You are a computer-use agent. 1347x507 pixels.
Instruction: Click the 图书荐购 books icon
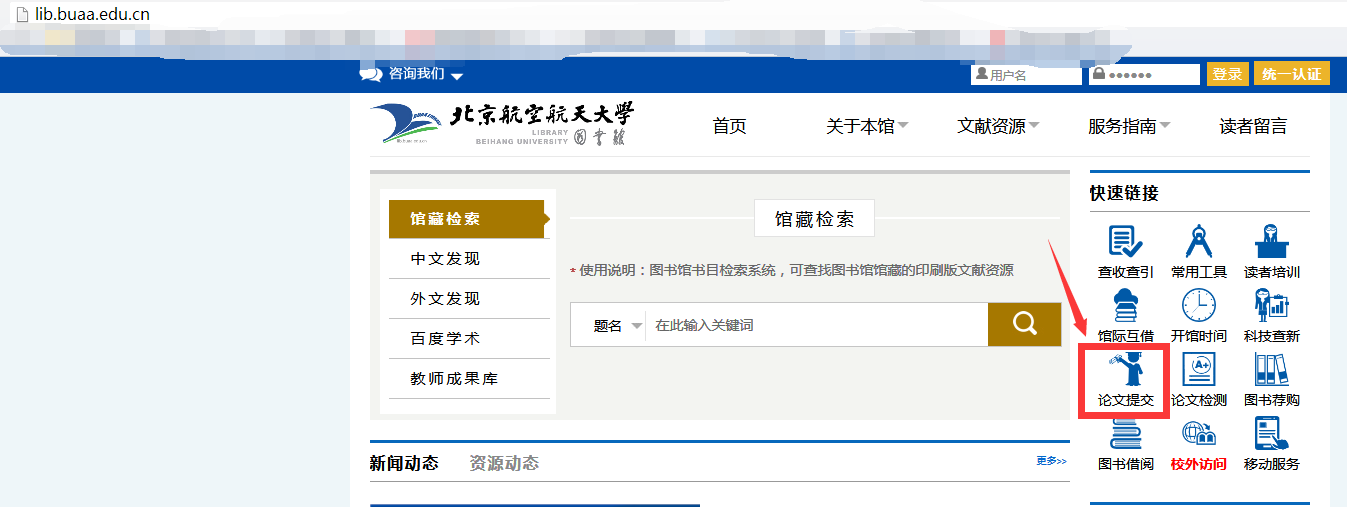(x=1271, y=370)
